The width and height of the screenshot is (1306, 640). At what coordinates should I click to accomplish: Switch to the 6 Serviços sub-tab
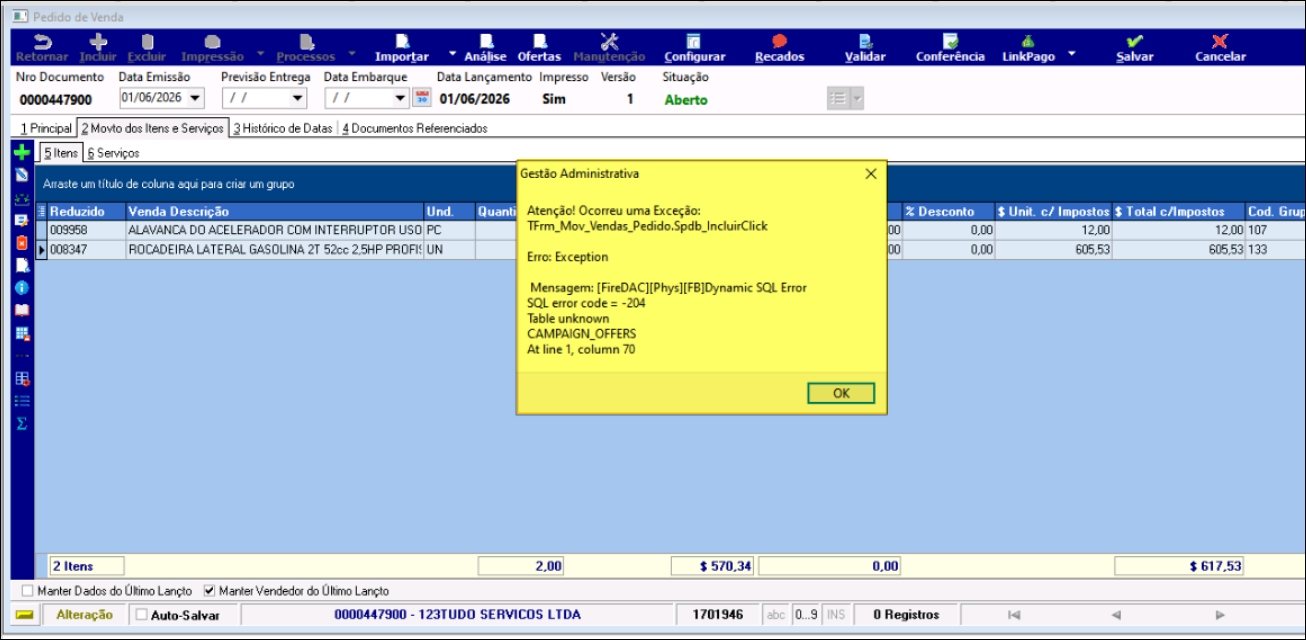[x=113, y=153]
